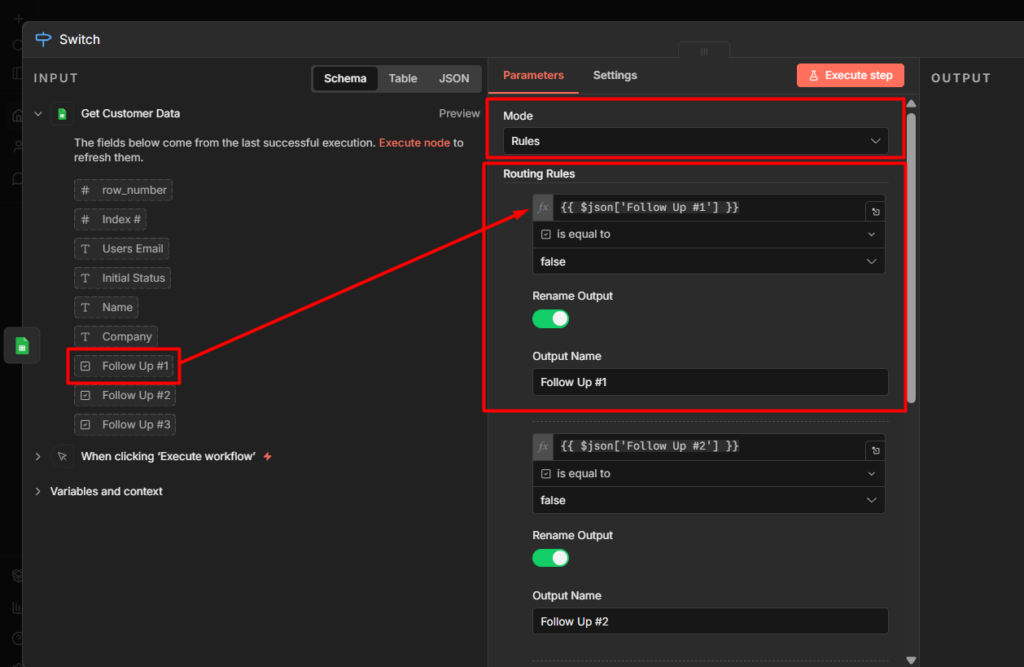Click the checkbox icon inside 'is equal to'

[x=544, y=233]
